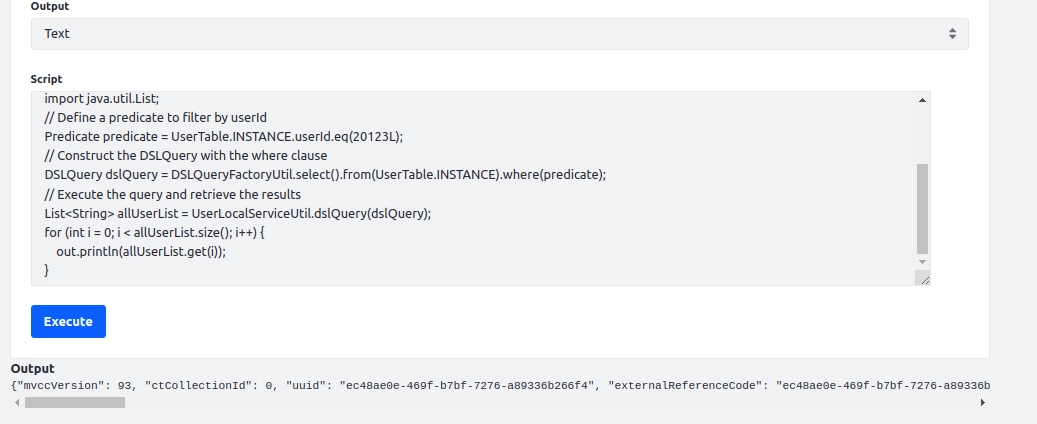Click the Script textarea resize handle
The height and width of the screenshot is (424, 1037).
pos(924,279)
